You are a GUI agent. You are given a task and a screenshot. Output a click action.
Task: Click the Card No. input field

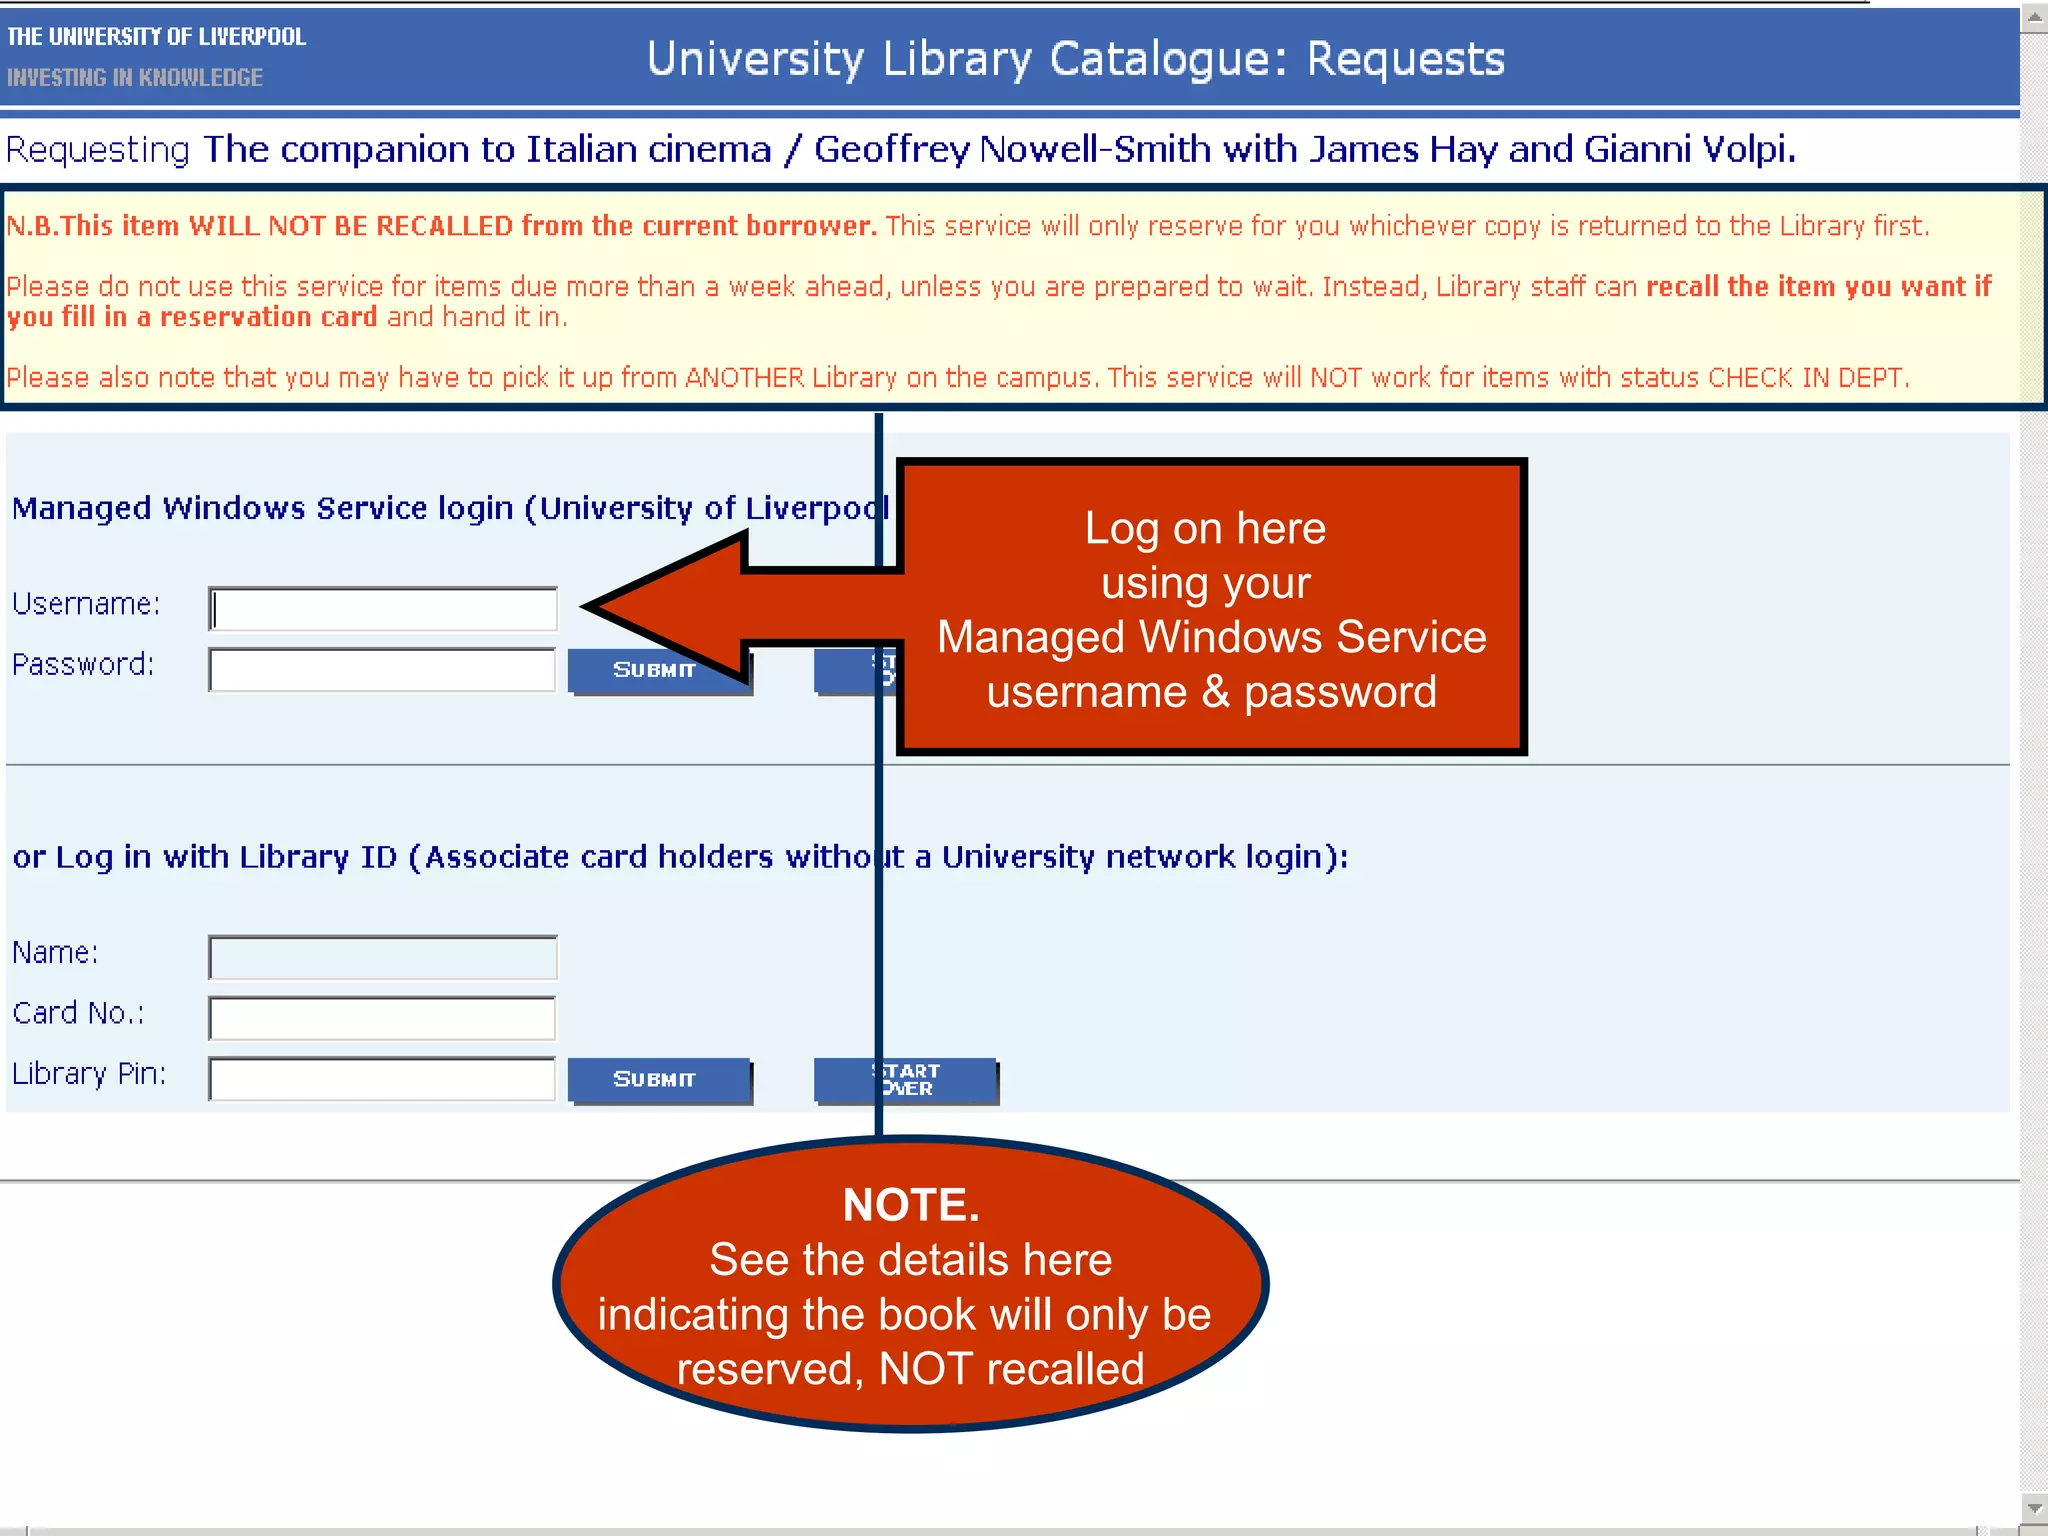coord(382,1018)
